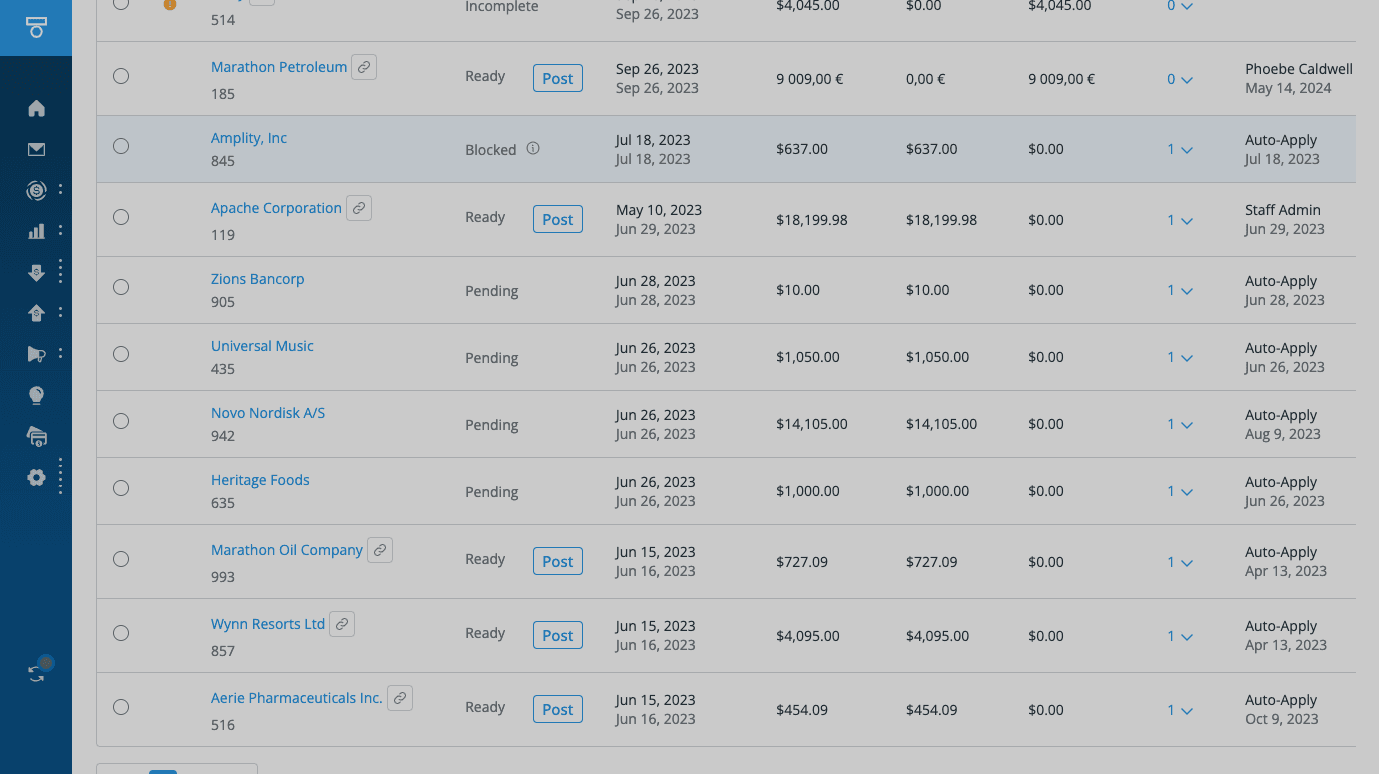This screenshot has height=774, width=1379.
Task: Click the megaphone icon in the sidebar
Action: tap(36, 353)
